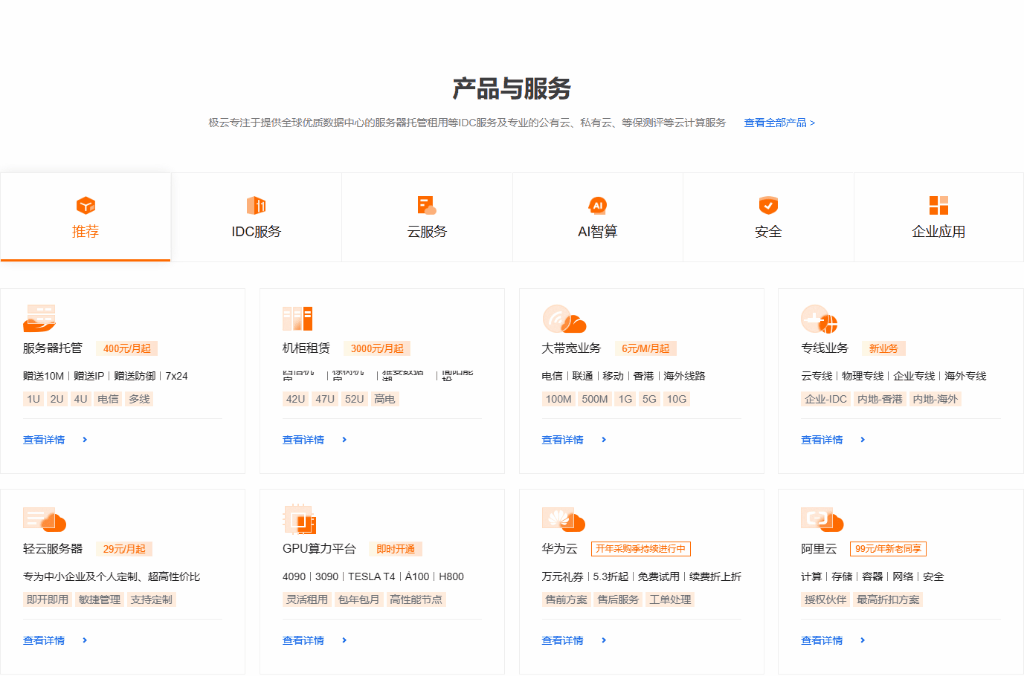Click the 机柜租赁 cabinet rental icon
The width and height of the screenshot is (1024, 676).
(x=297, y=318)
